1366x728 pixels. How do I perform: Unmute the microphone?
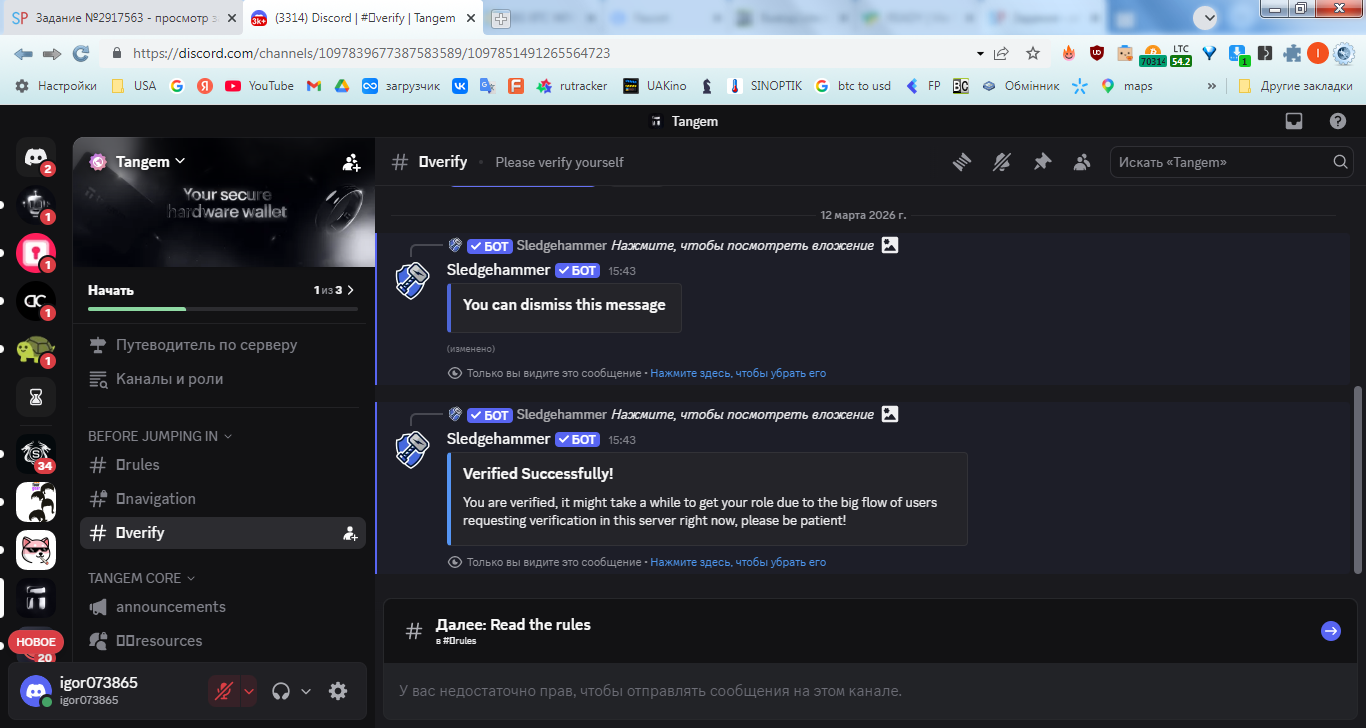click(224, 691)
